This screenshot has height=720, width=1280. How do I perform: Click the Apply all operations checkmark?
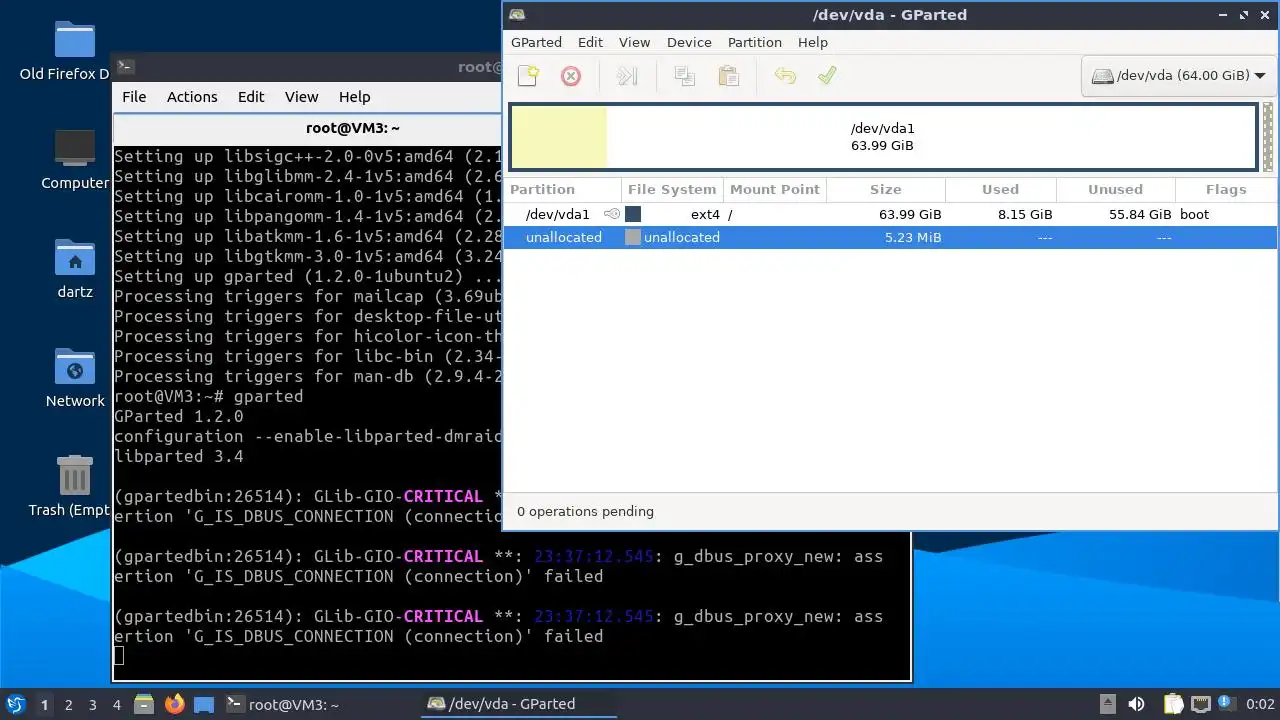(x=827, y=76)
